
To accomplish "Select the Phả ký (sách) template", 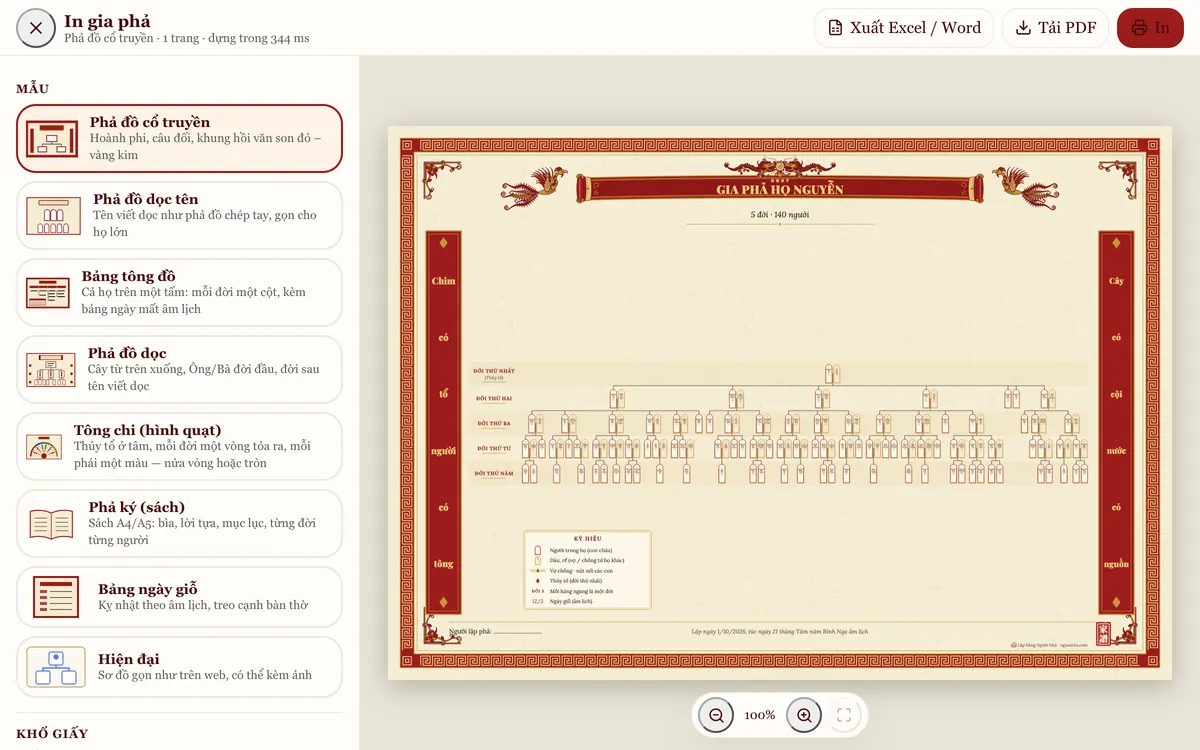I will tap(179, 523).
